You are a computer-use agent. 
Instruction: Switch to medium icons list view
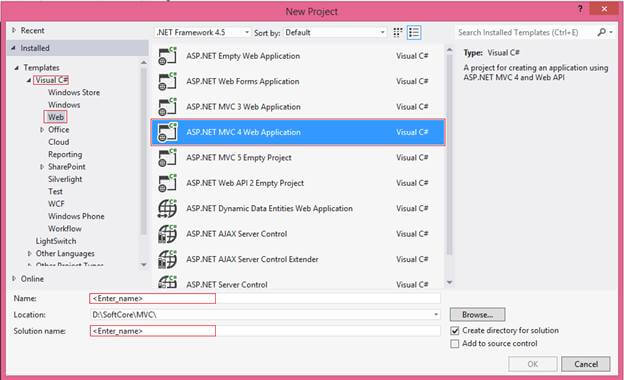coord(414,33)
